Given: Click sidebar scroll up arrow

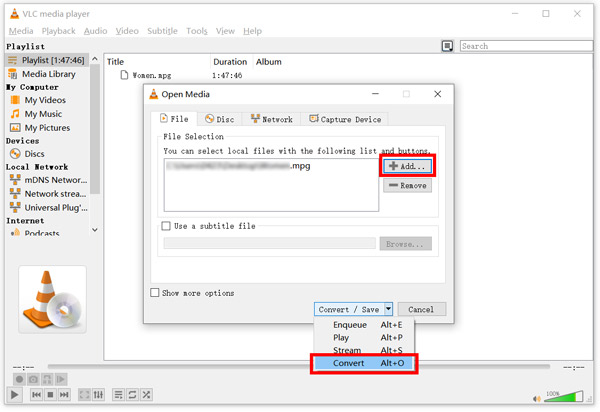Looking at the screenshot, I should click(95, 59).
